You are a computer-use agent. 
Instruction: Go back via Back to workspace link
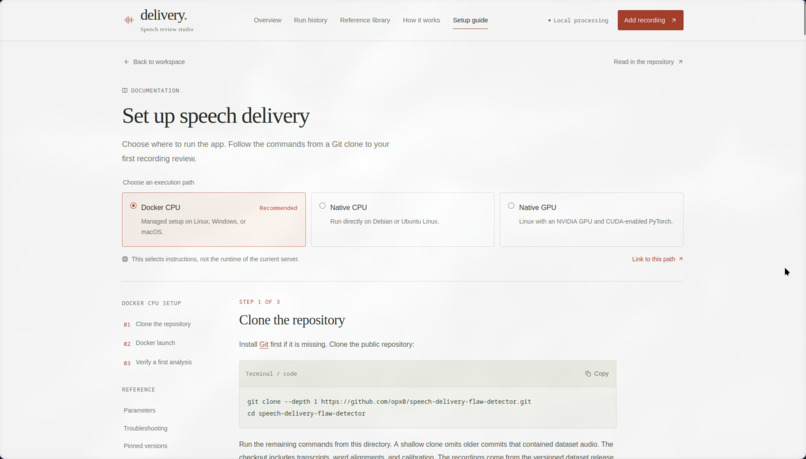(154, 62)
